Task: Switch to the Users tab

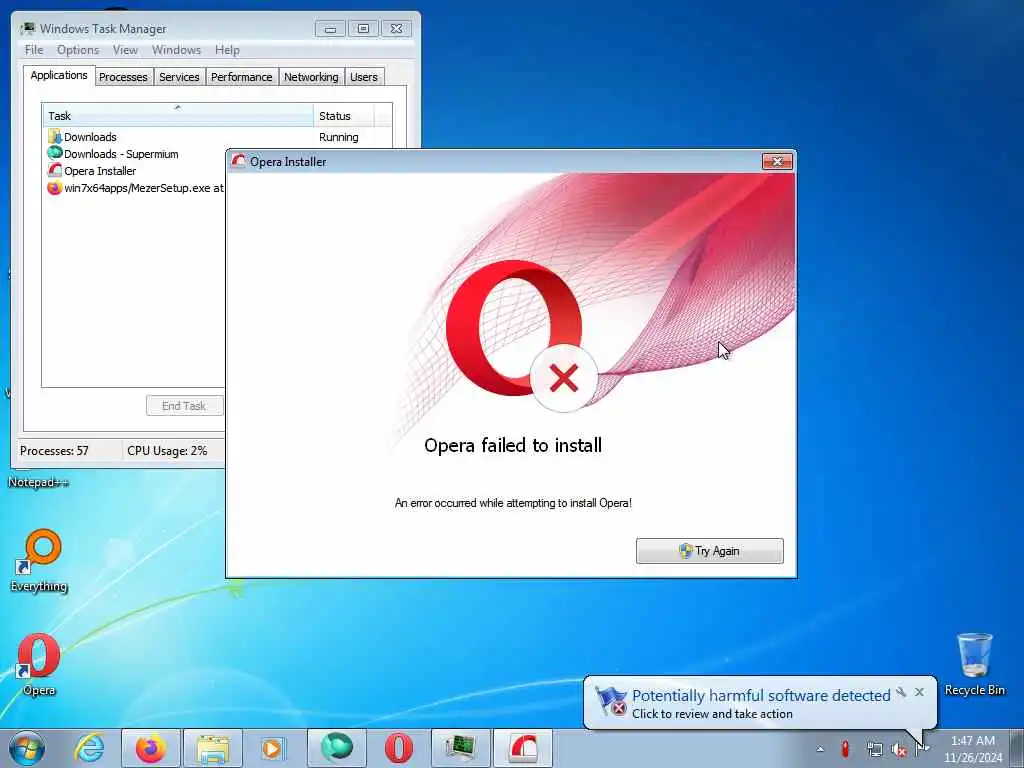Action: (x=364, y=77)
